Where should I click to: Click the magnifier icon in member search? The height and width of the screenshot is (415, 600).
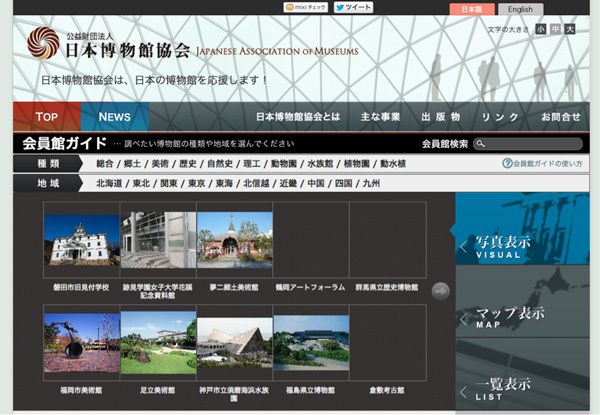481,144
